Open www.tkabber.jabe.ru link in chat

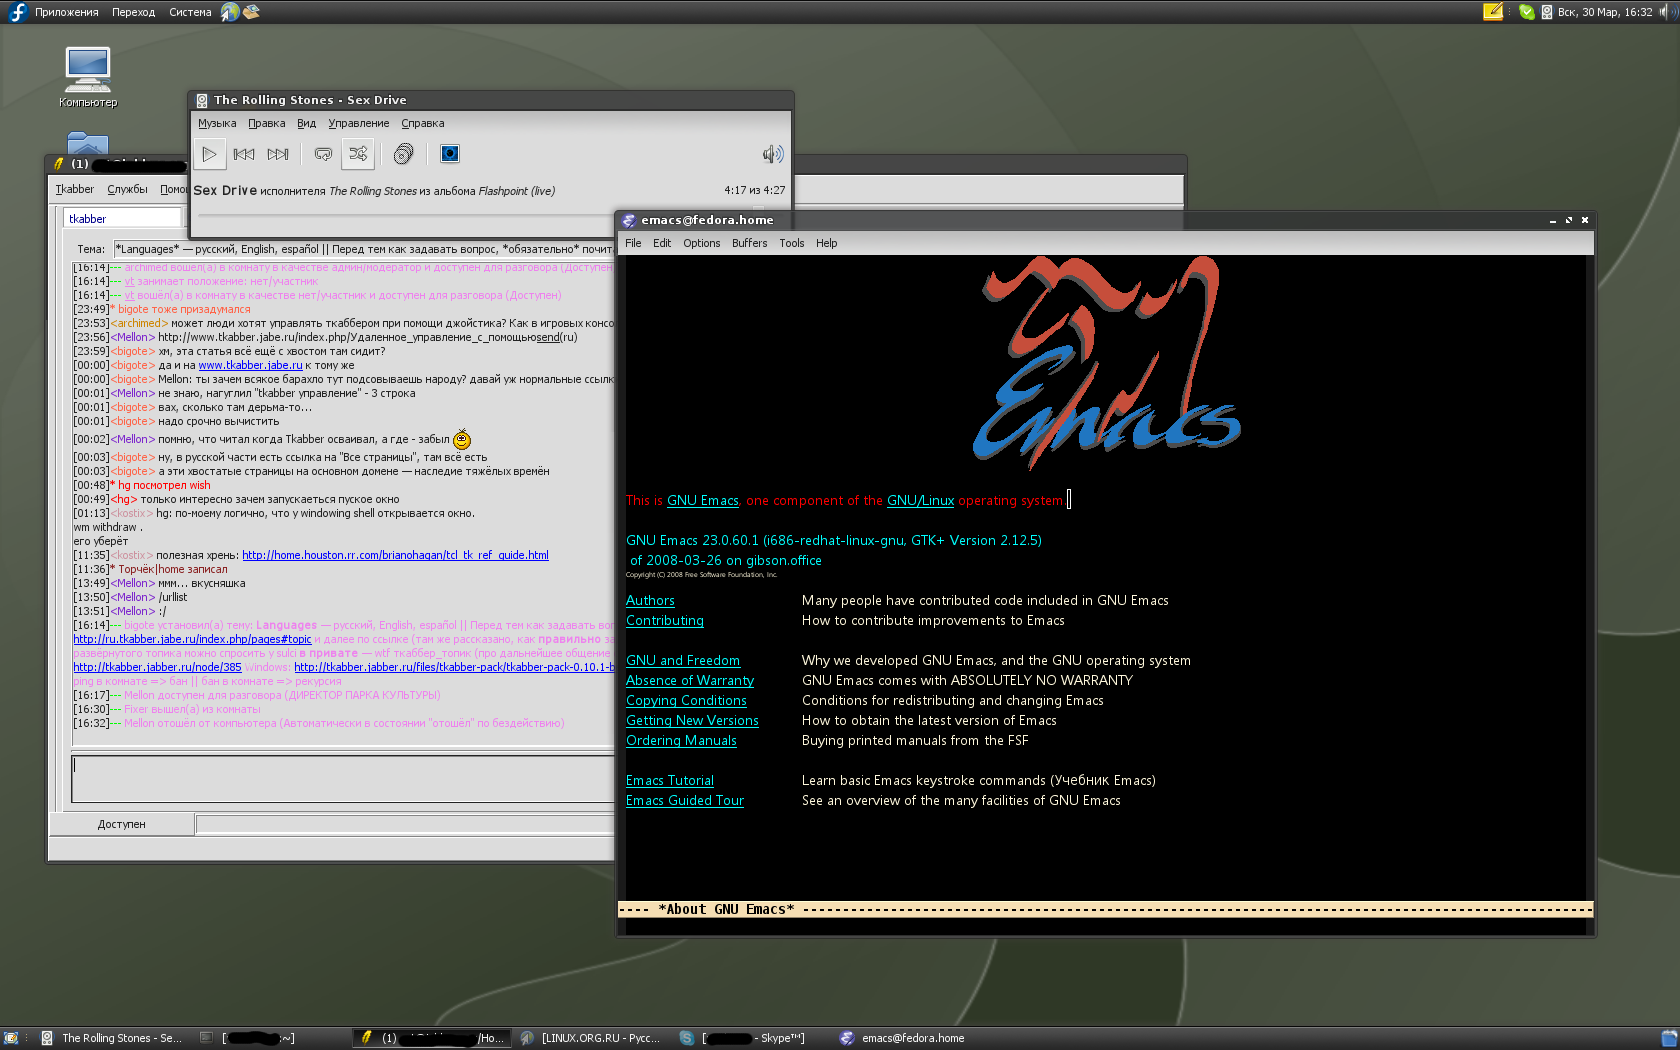point(250,366)
